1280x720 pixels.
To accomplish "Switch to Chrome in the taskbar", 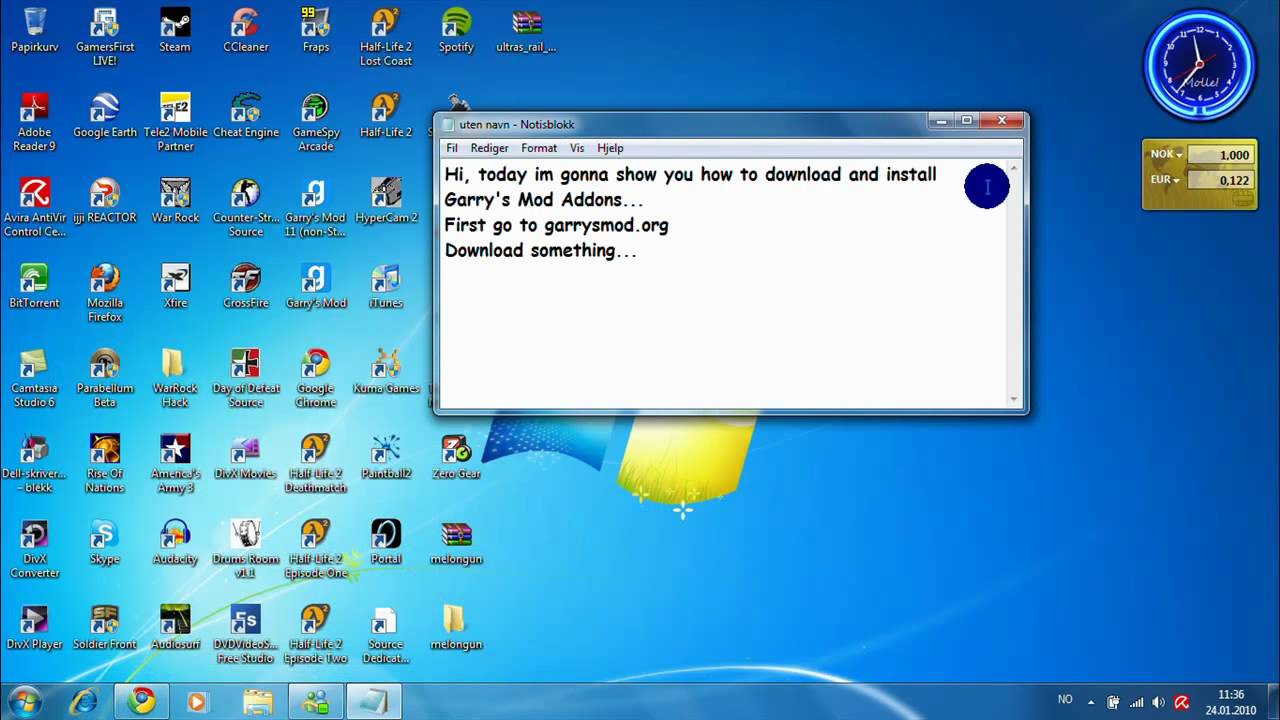I will 141,702.
